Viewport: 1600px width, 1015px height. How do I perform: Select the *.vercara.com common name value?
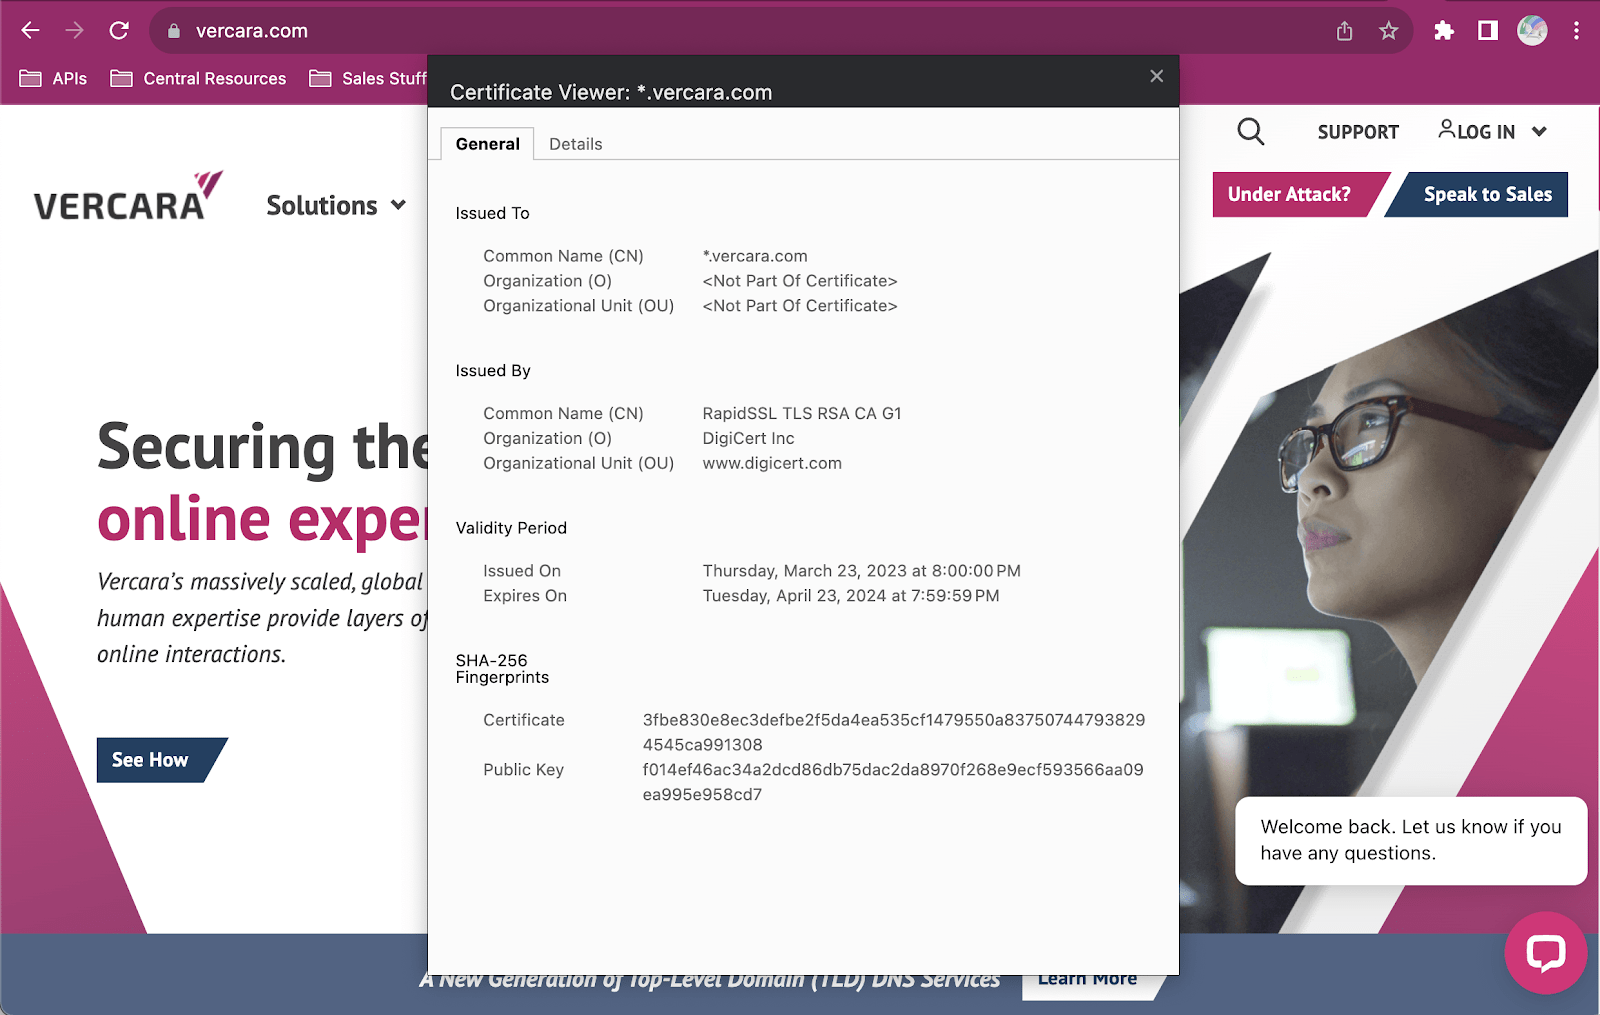click(x=755, y=256)
